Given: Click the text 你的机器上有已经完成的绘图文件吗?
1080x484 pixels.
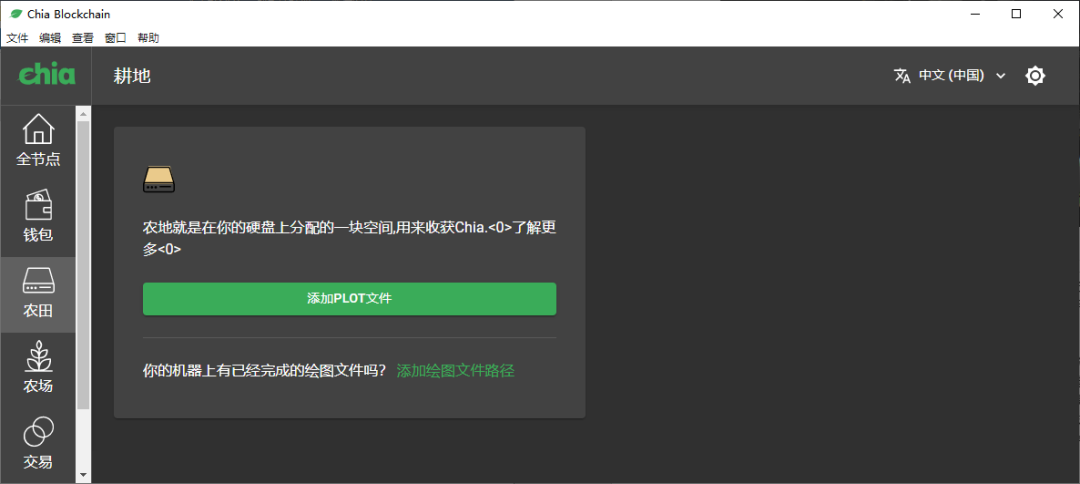Looking at the screenshot, I should [264, 371].
